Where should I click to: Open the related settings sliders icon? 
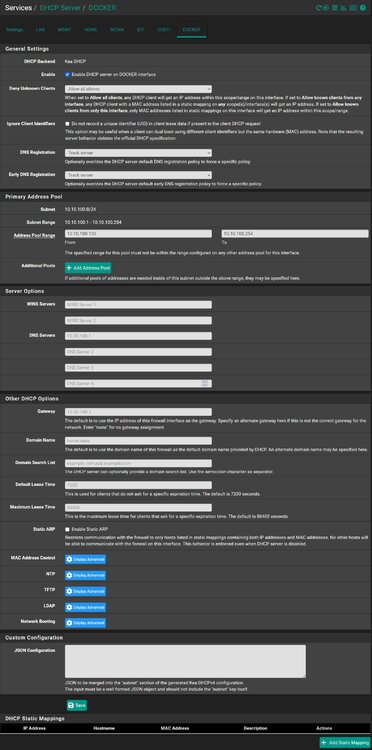pos(335,8)
